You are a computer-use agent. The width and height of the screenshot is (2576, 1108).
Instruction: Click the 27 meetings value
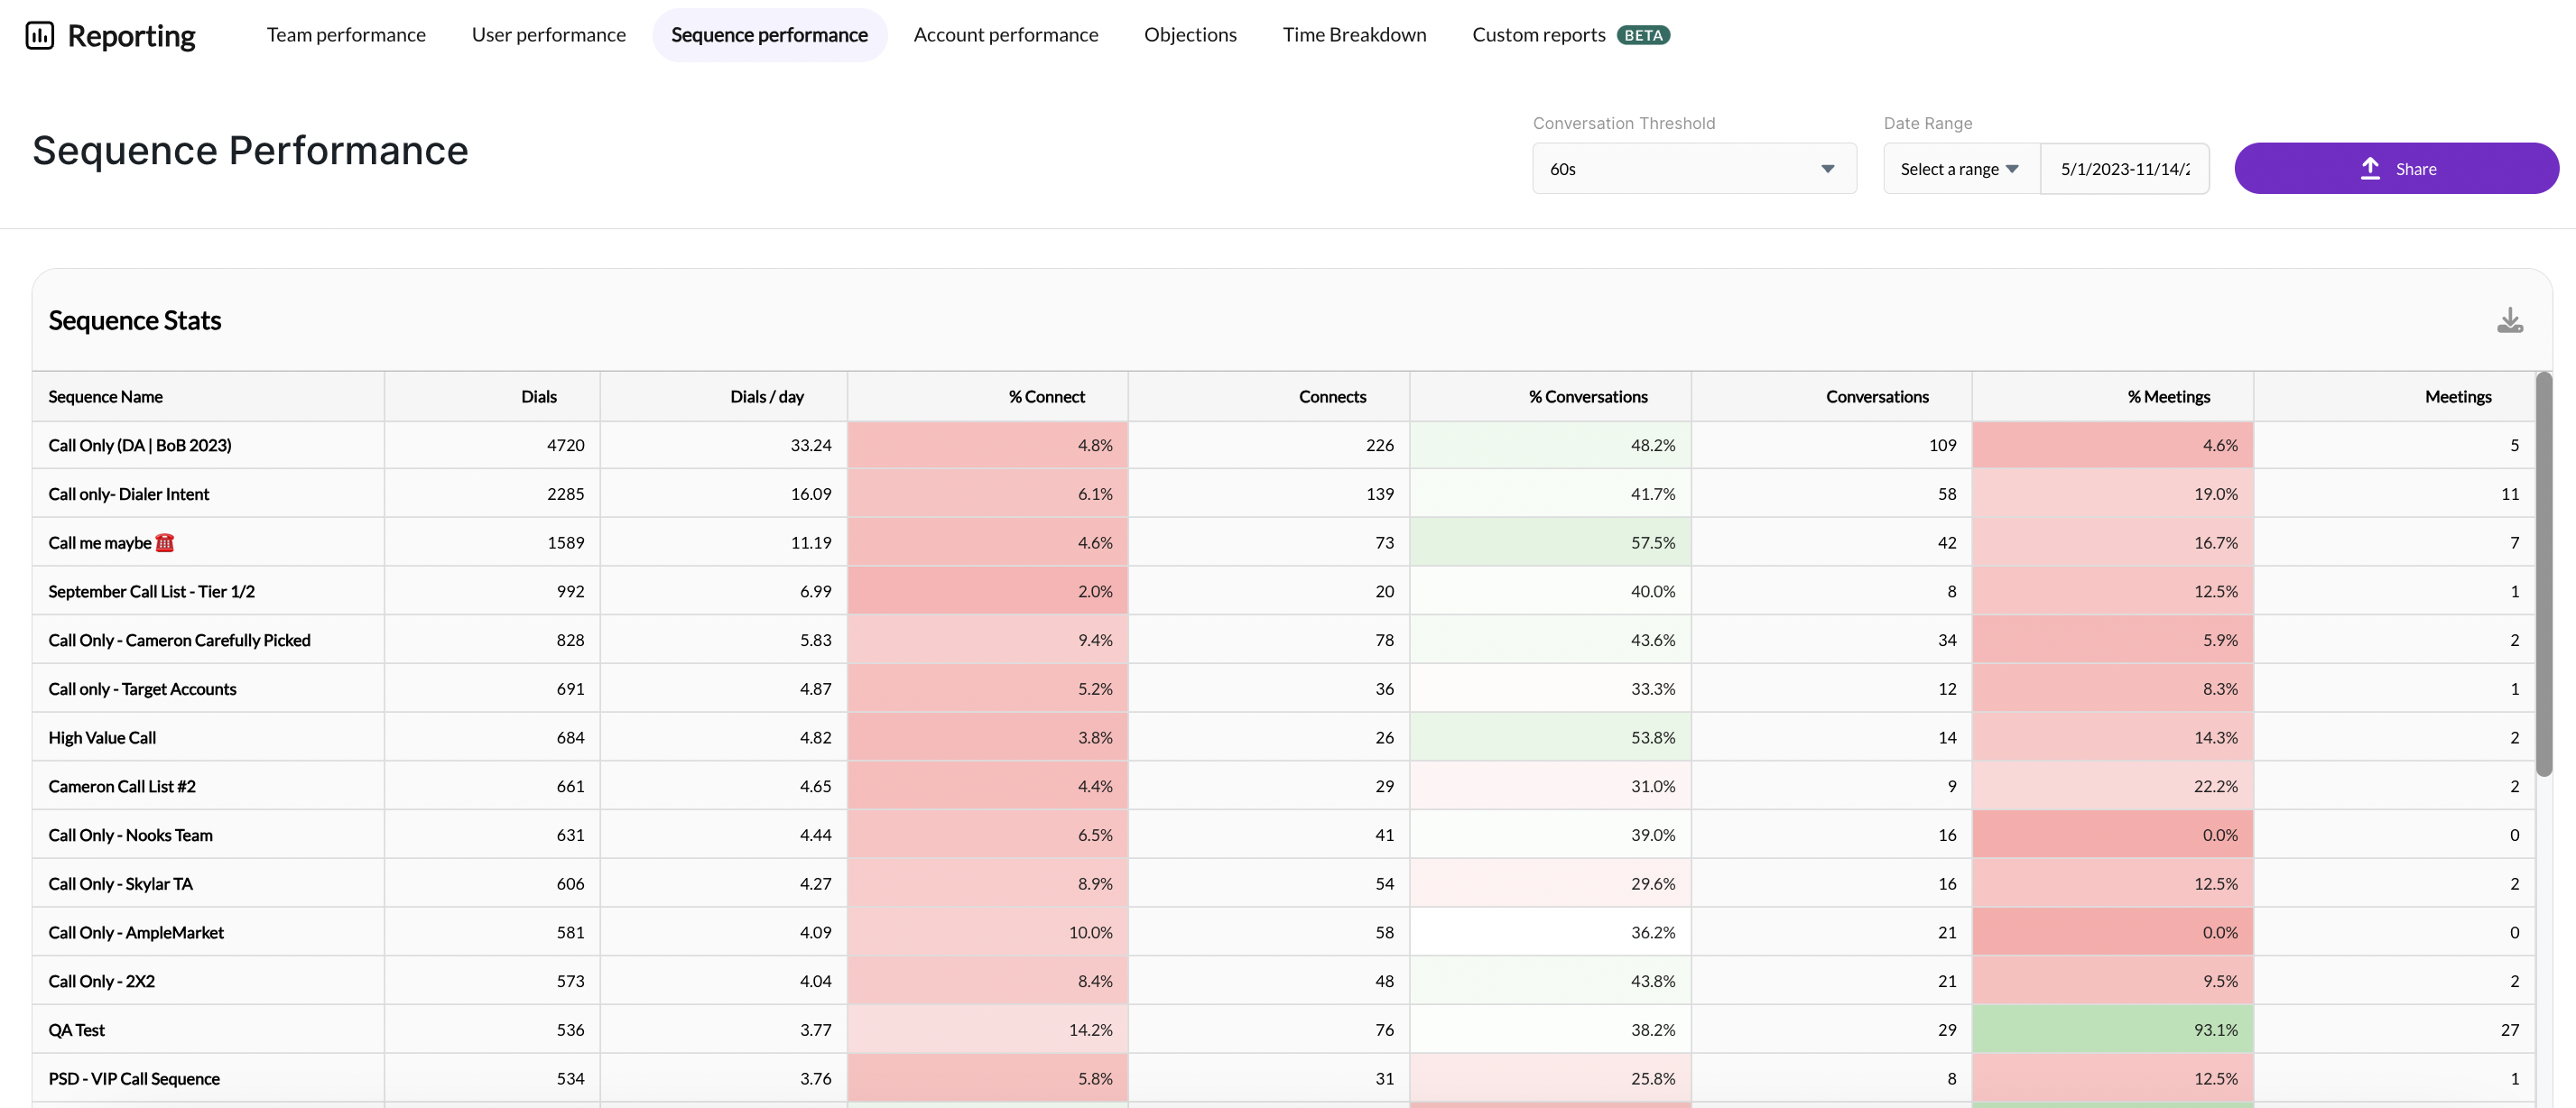(x=2510, y=1031)
